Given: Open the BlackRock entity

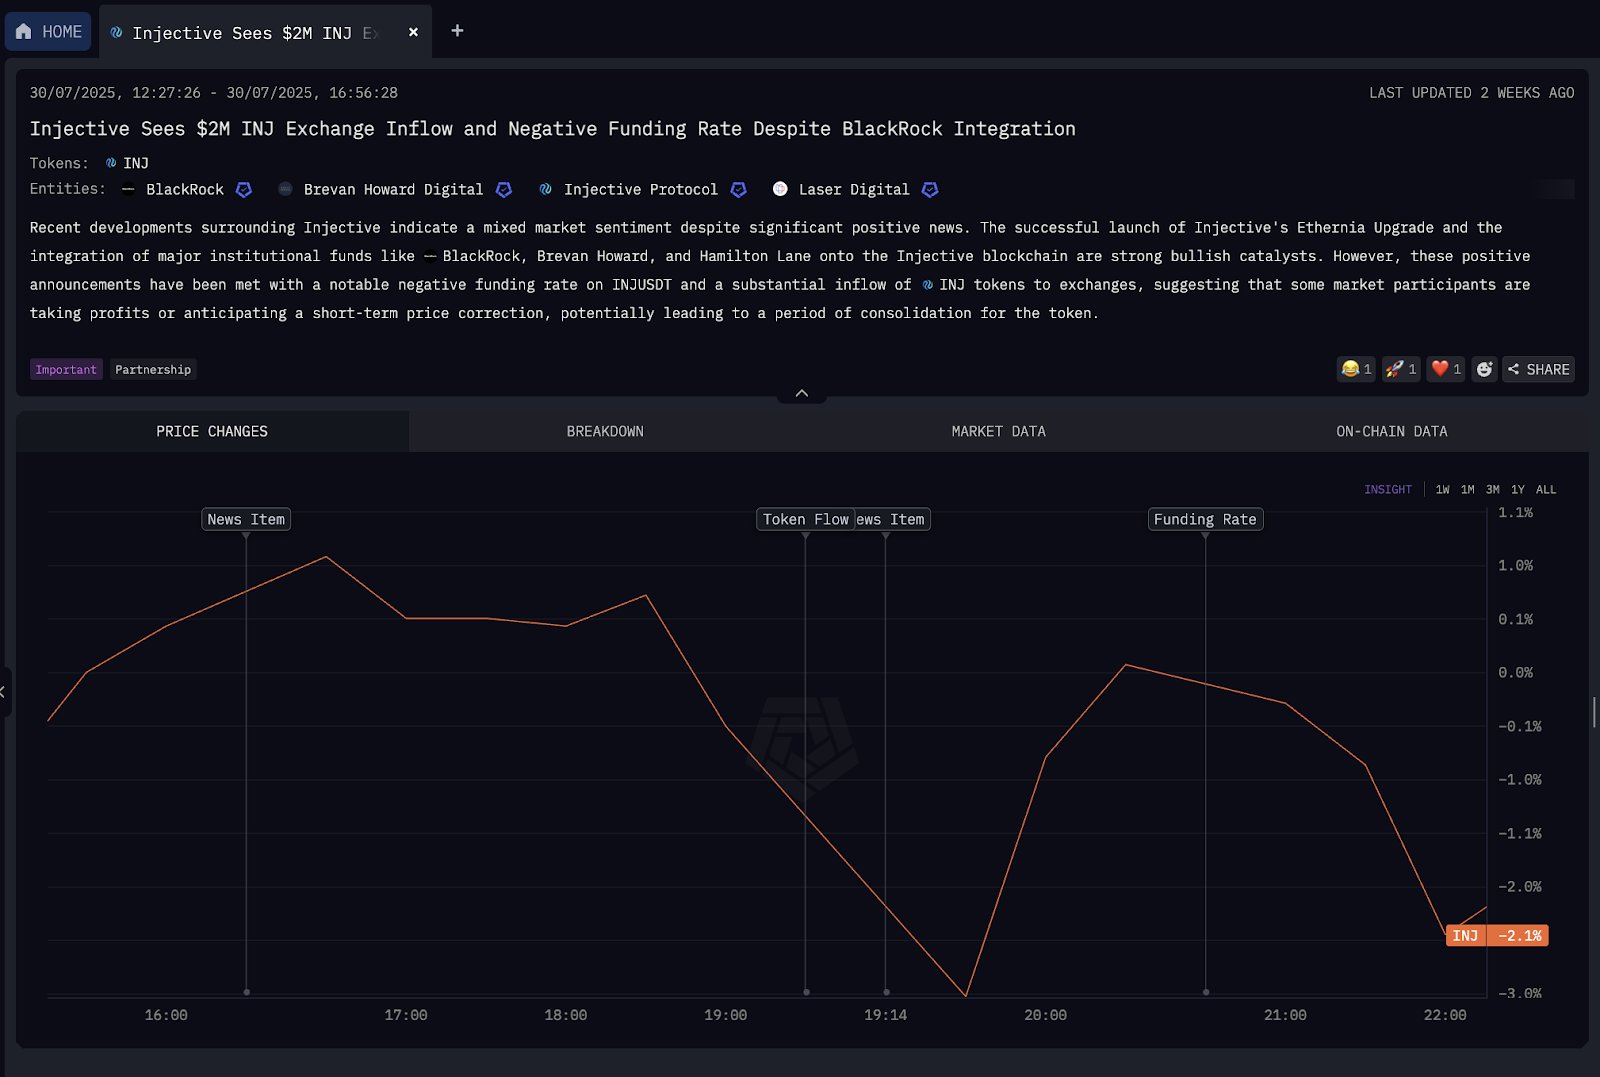Looking at the screenshot, I should [185, 189].
